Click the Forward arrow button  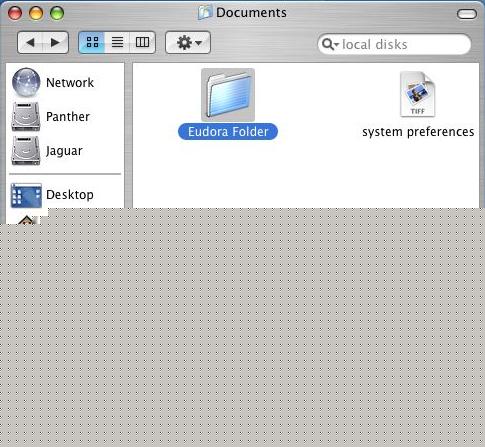tap(55, 42)
